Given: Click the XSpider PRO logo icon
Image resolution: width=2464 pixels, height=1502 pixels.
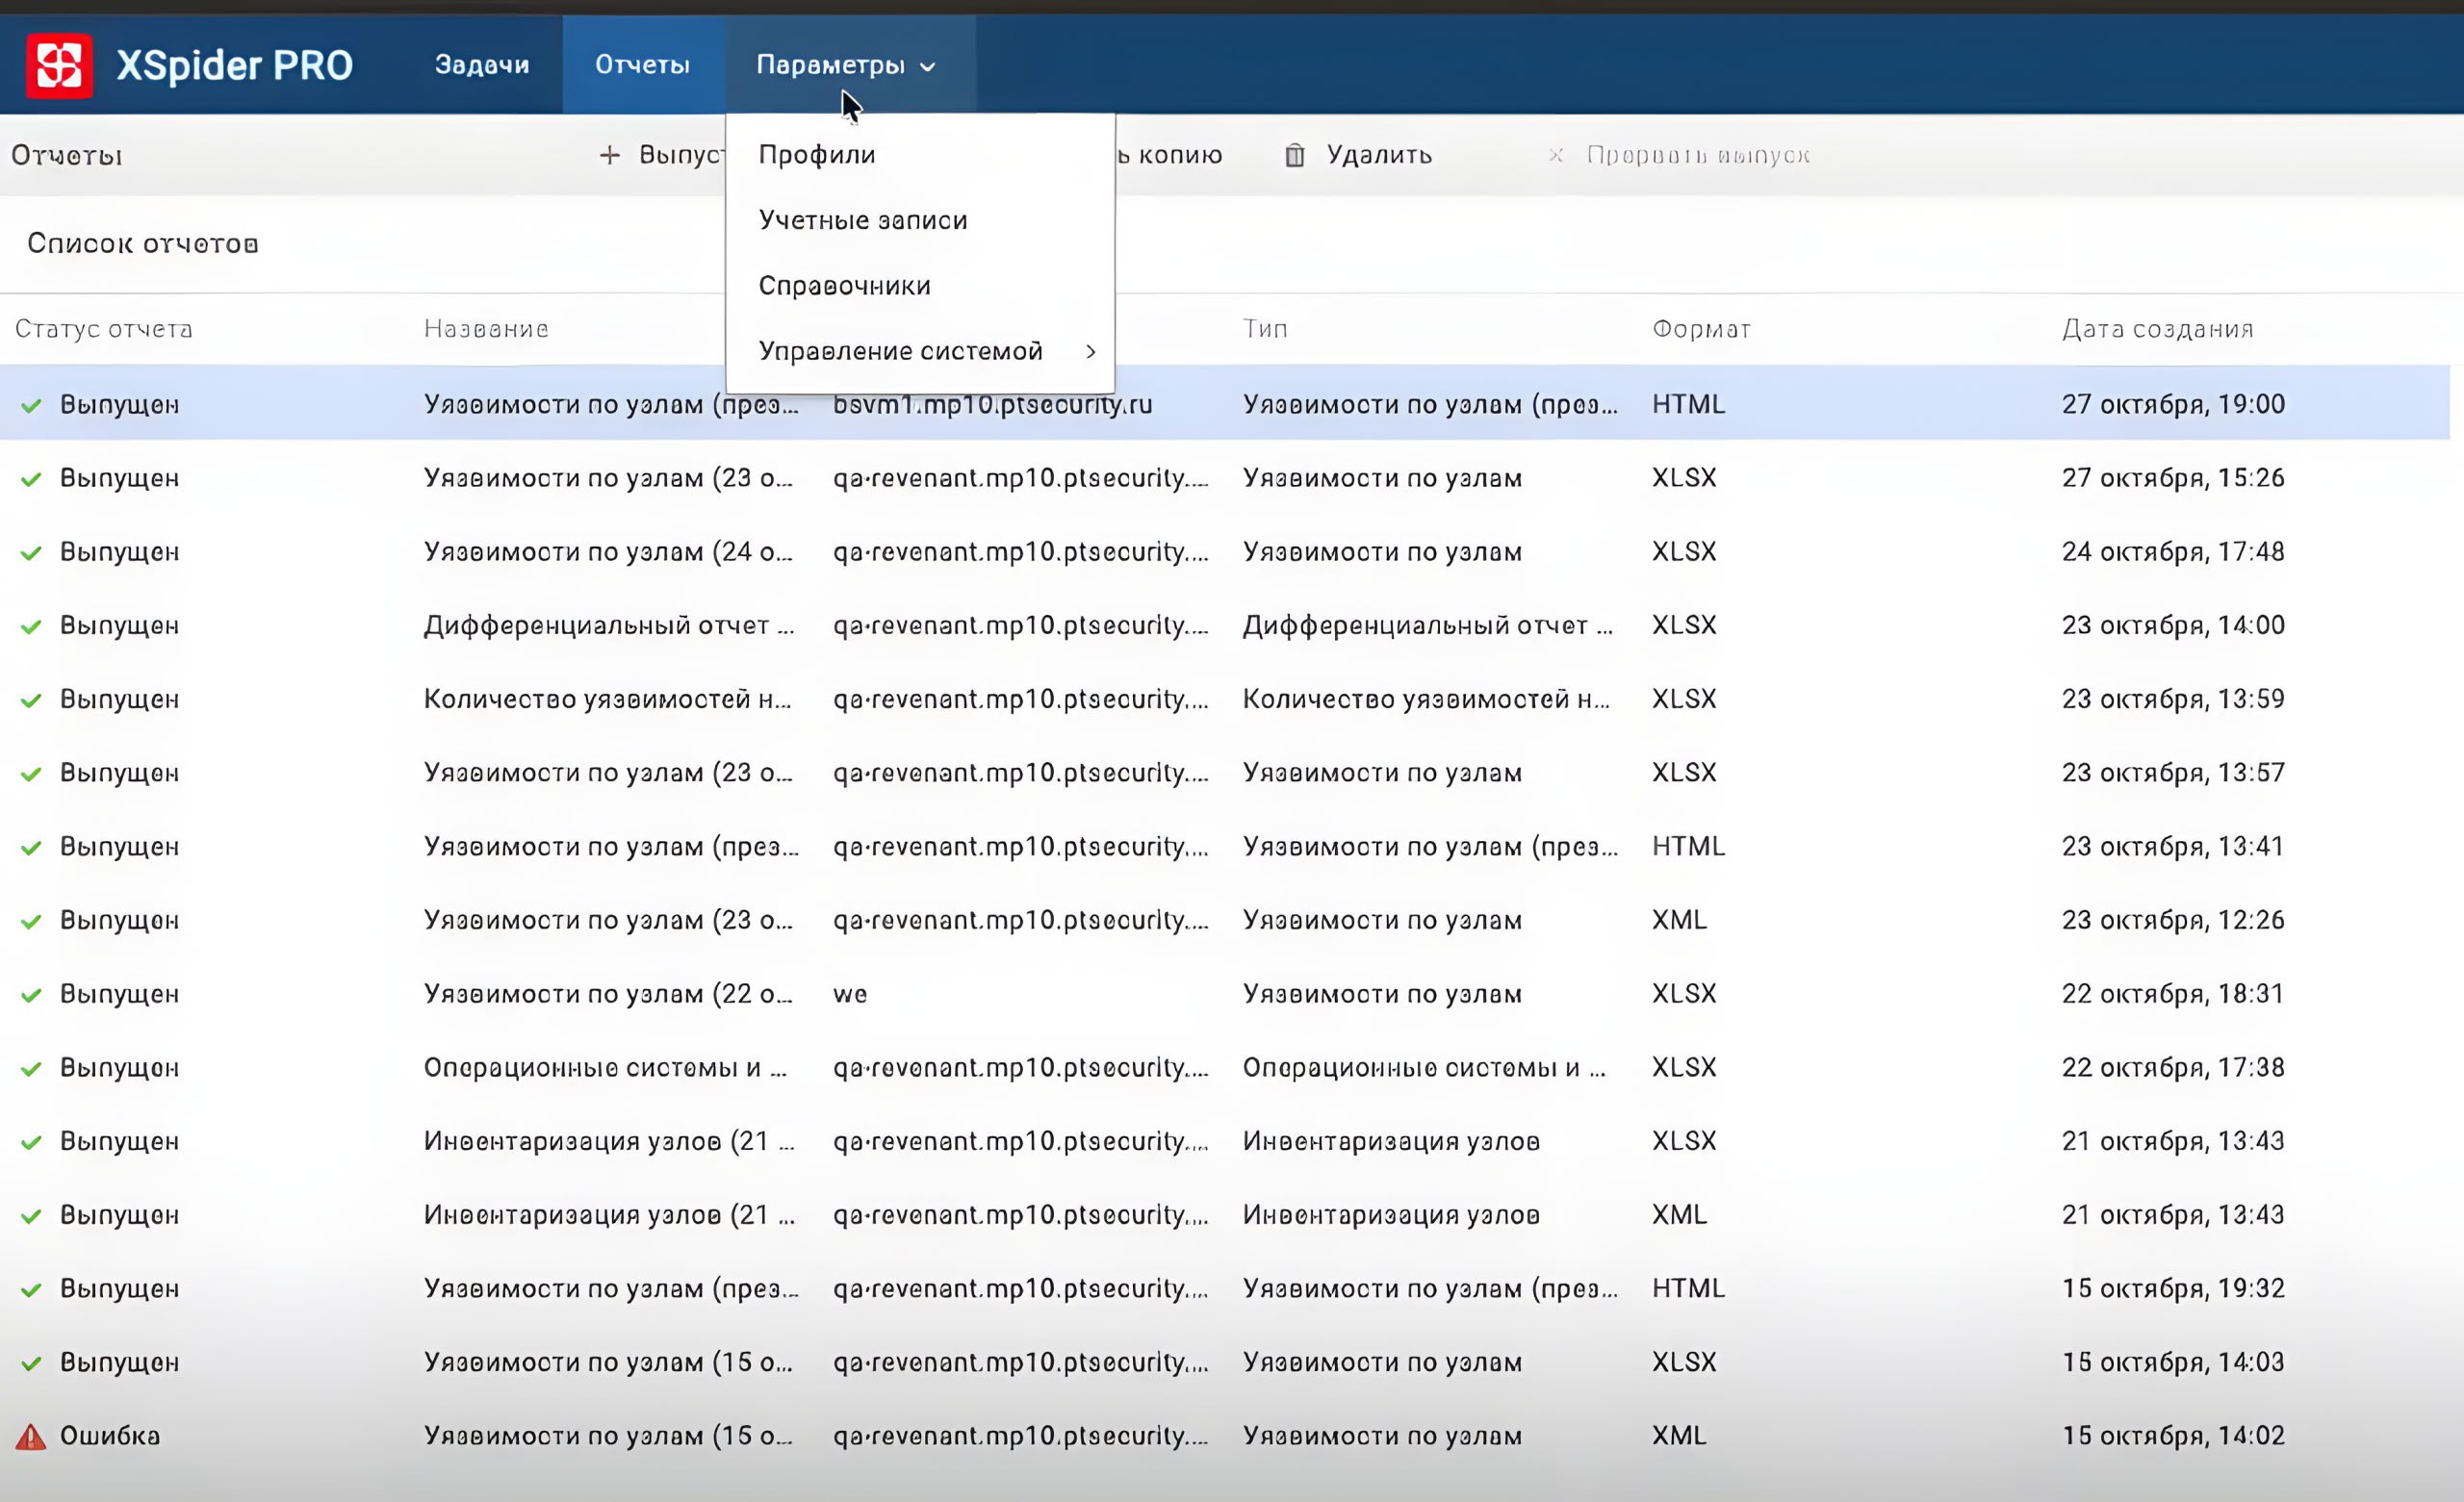Looking at the screenshot, I should coord(59,66).
